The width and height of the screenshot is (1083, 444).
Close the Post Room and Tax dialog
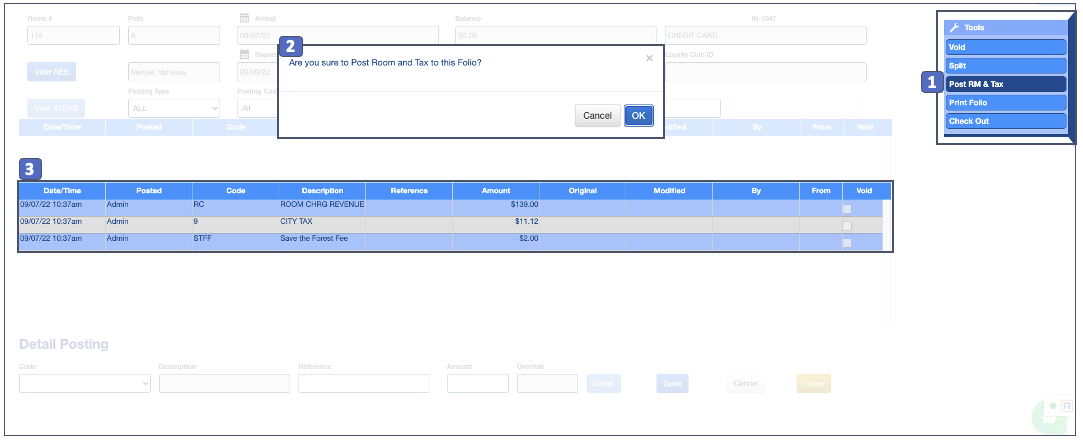649,58
